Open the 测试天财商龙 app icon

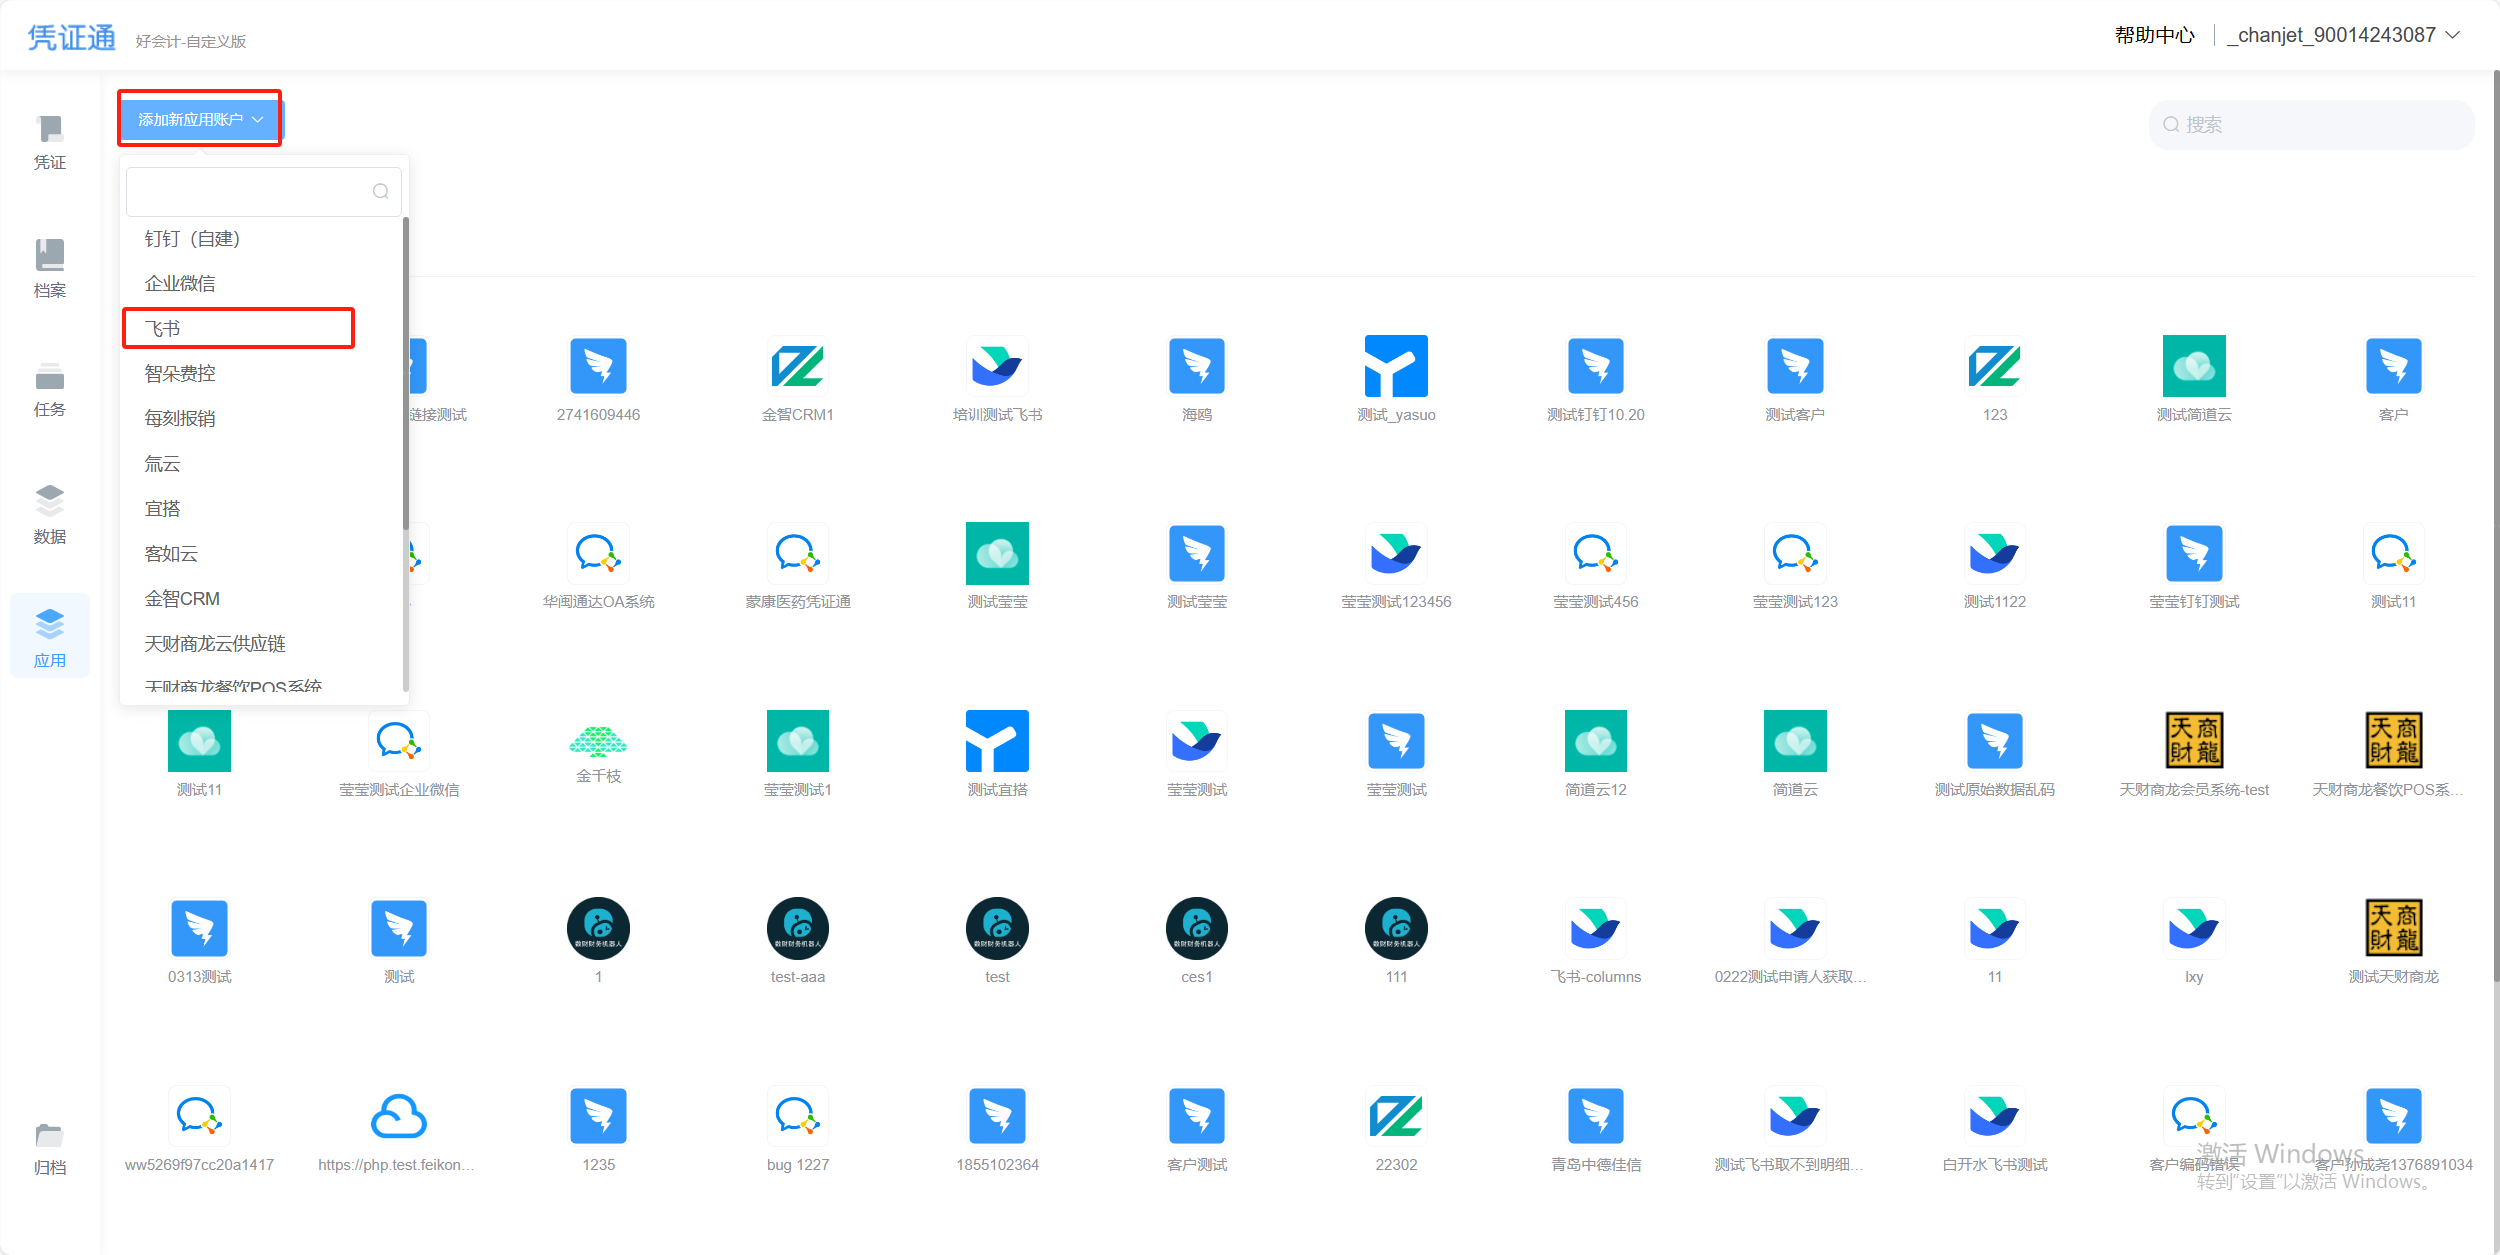(2393, 928)
